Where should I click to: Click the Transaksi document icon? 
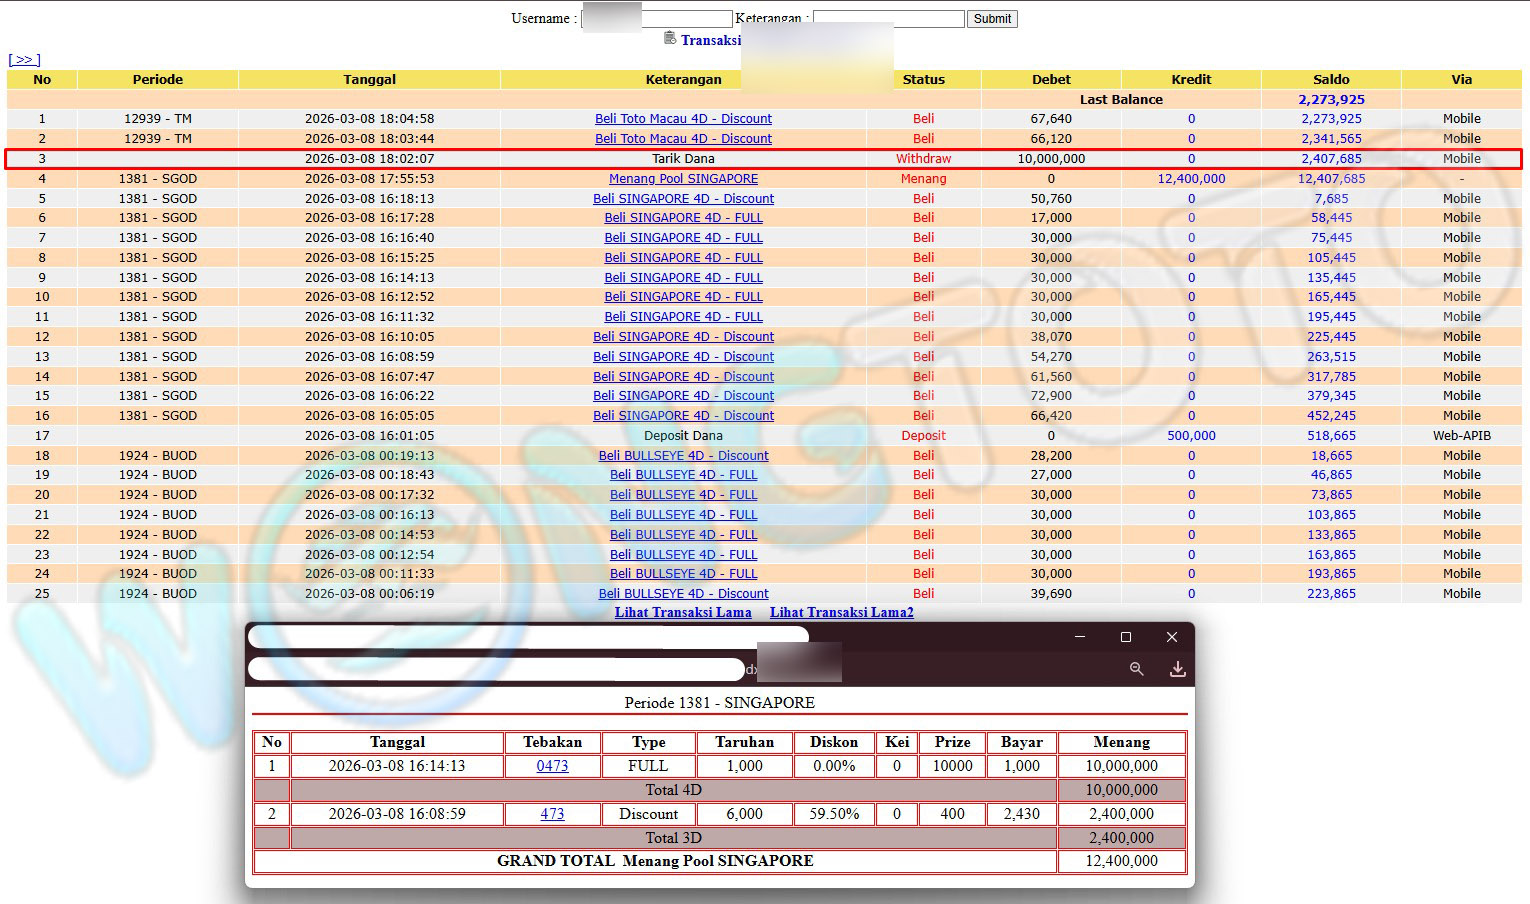pyautogui.click(x=670, y=39)
